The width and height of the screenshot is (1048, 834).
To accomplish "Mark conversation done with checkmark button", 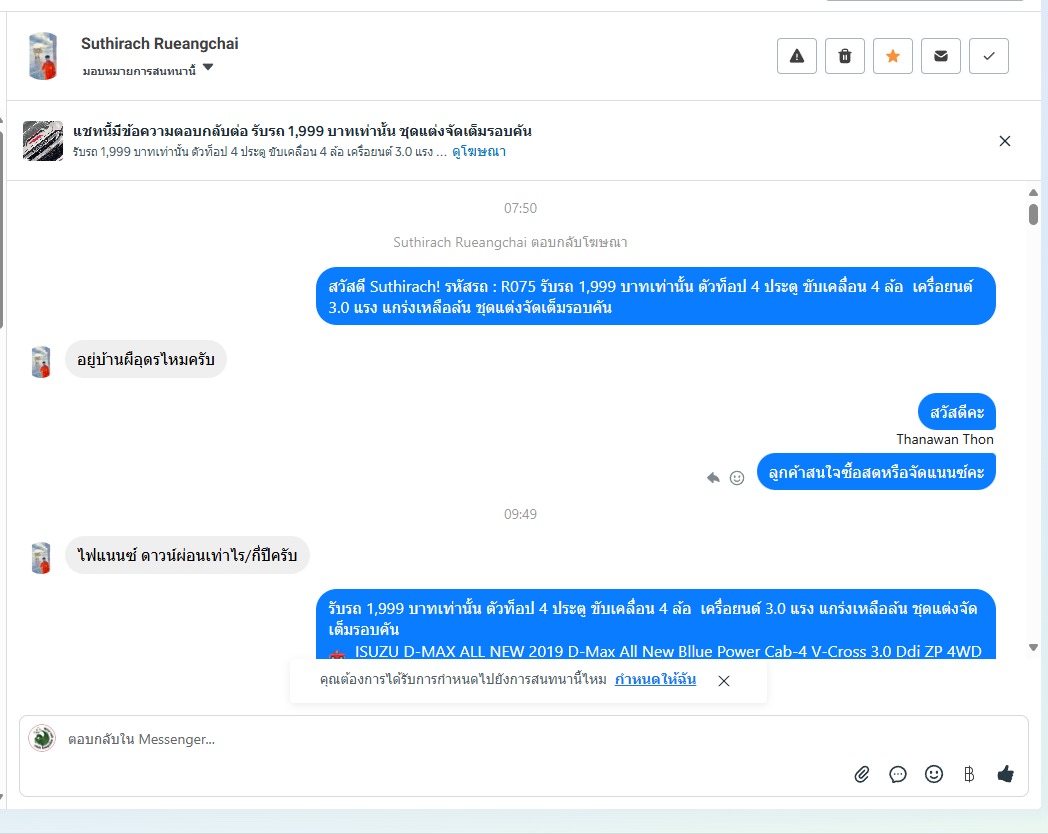I will point(989,56).
